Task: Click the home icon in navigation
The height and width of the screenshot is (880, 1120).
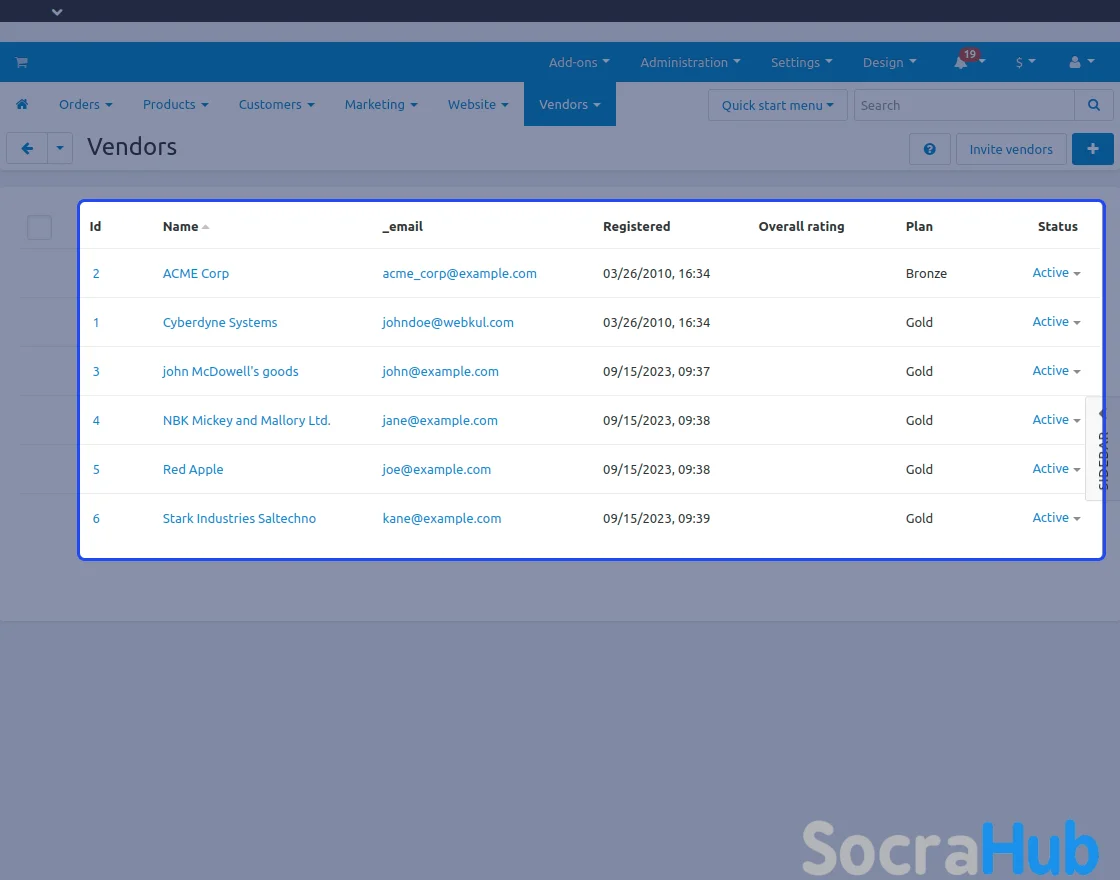Action: (22, 104)
